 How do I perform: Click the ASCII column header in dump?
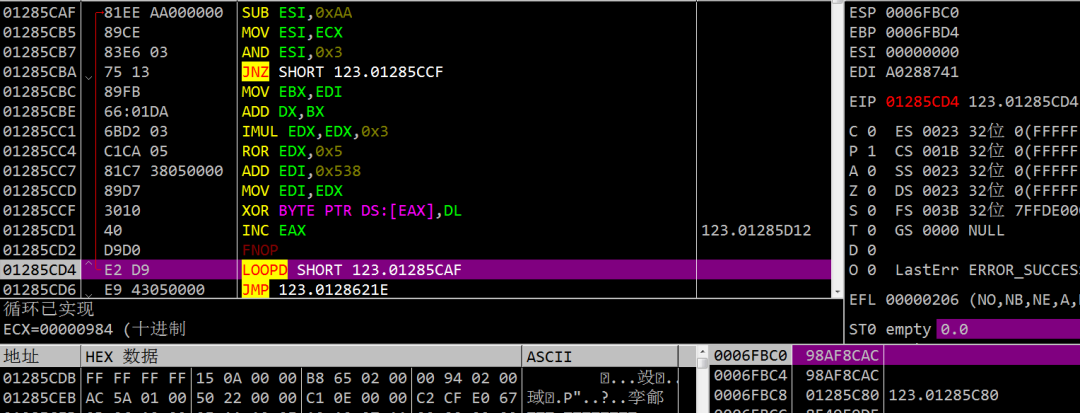coord(600,356)
